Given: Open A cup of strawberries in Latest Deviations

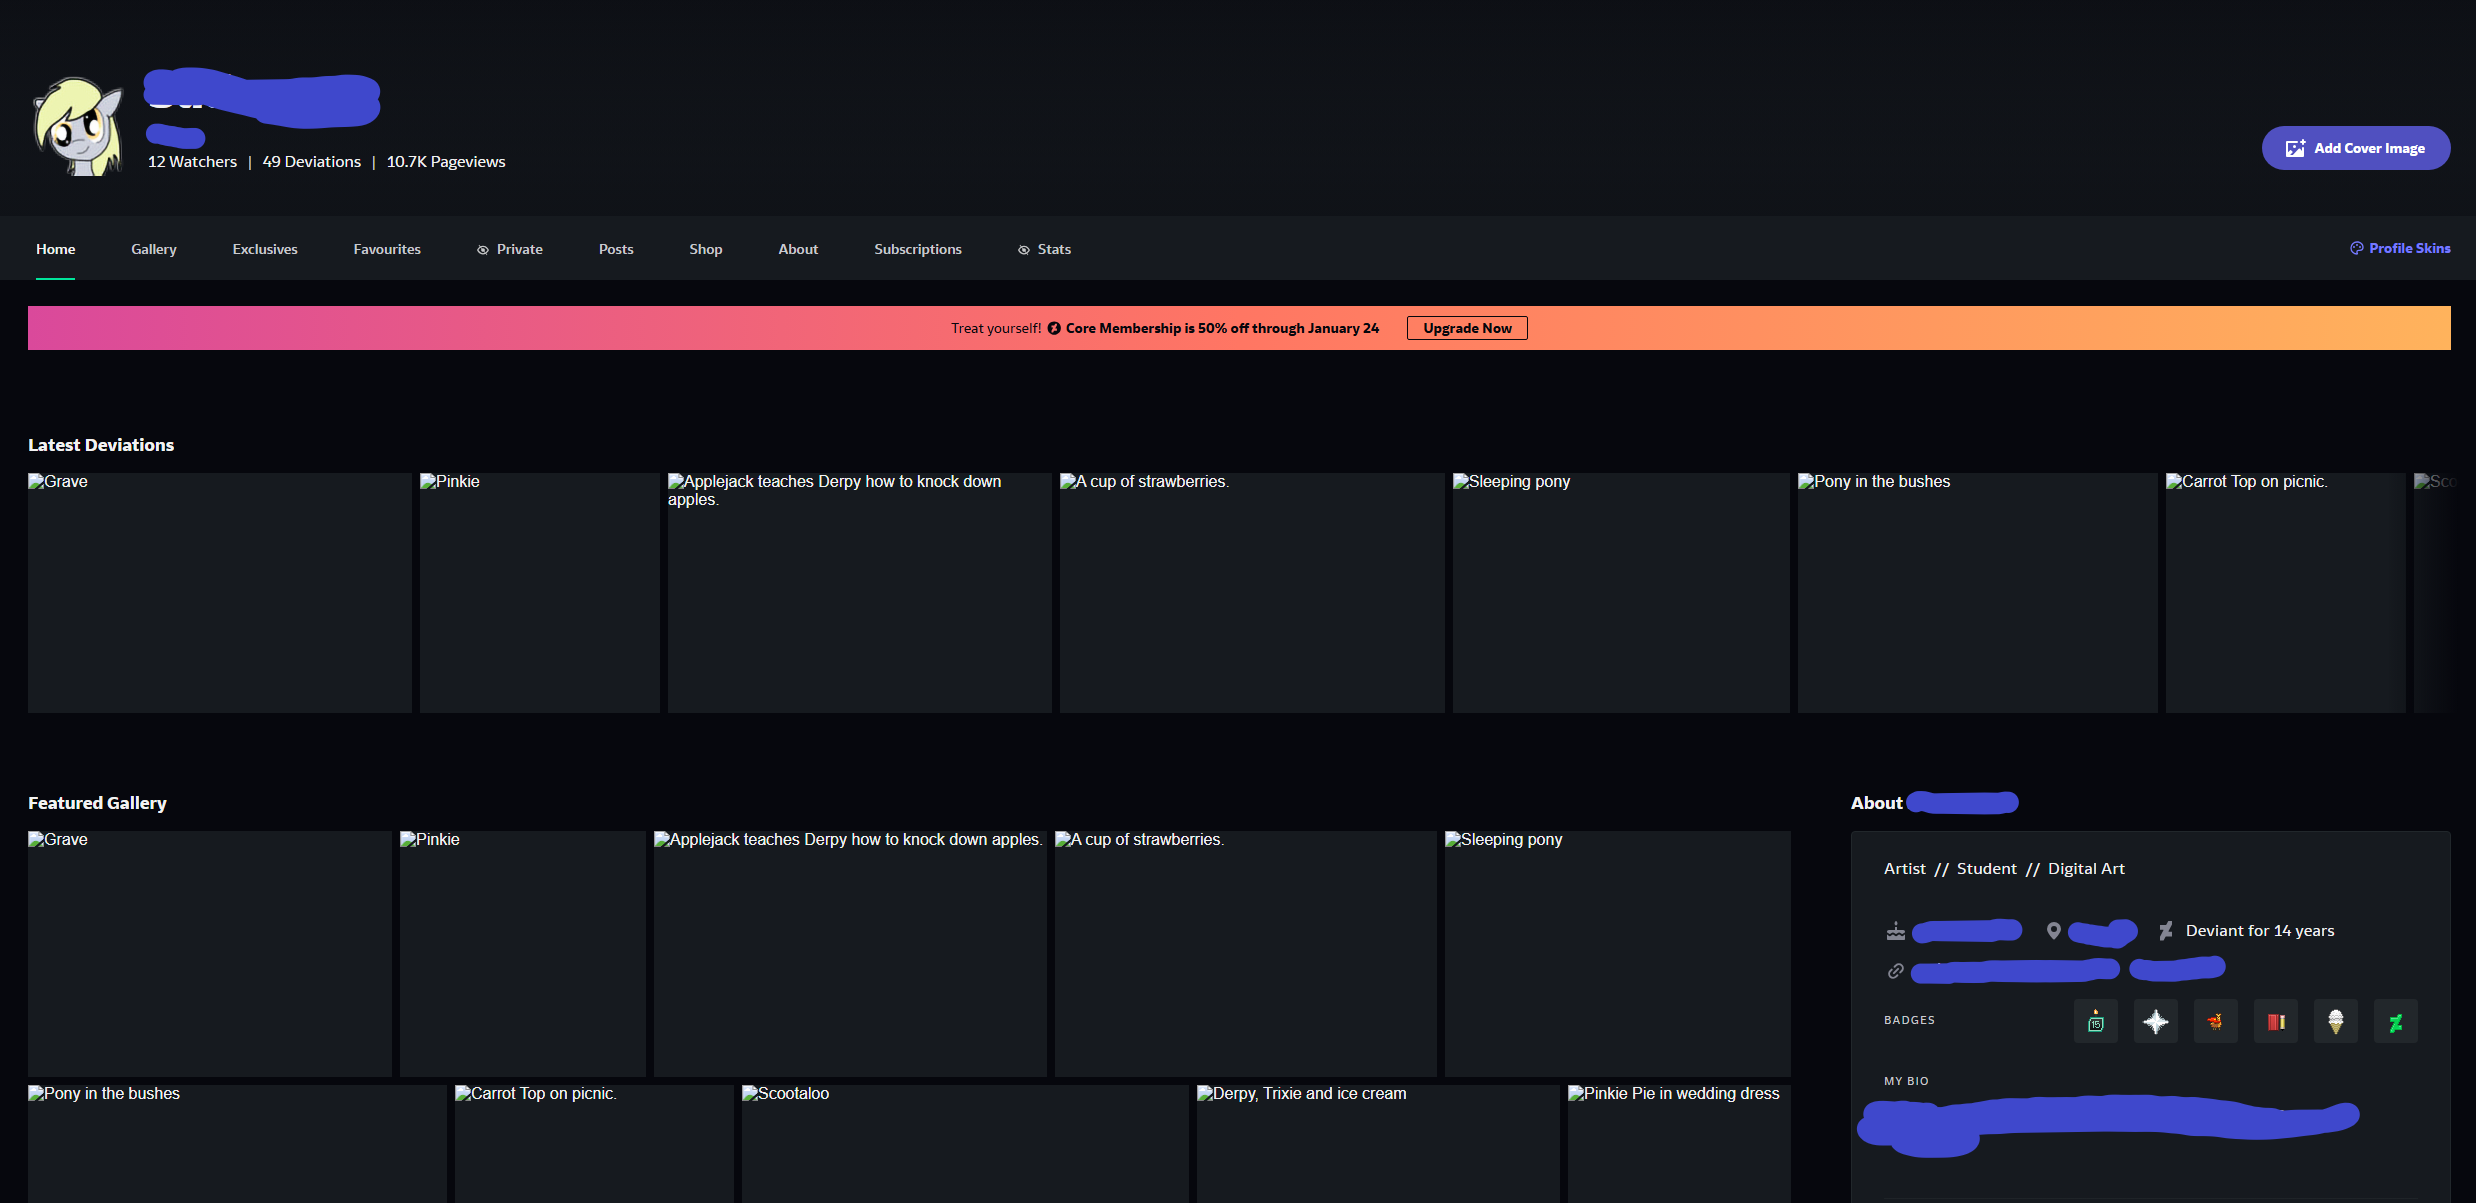Looking at the screenshot, I should [x=1252, y=593].
